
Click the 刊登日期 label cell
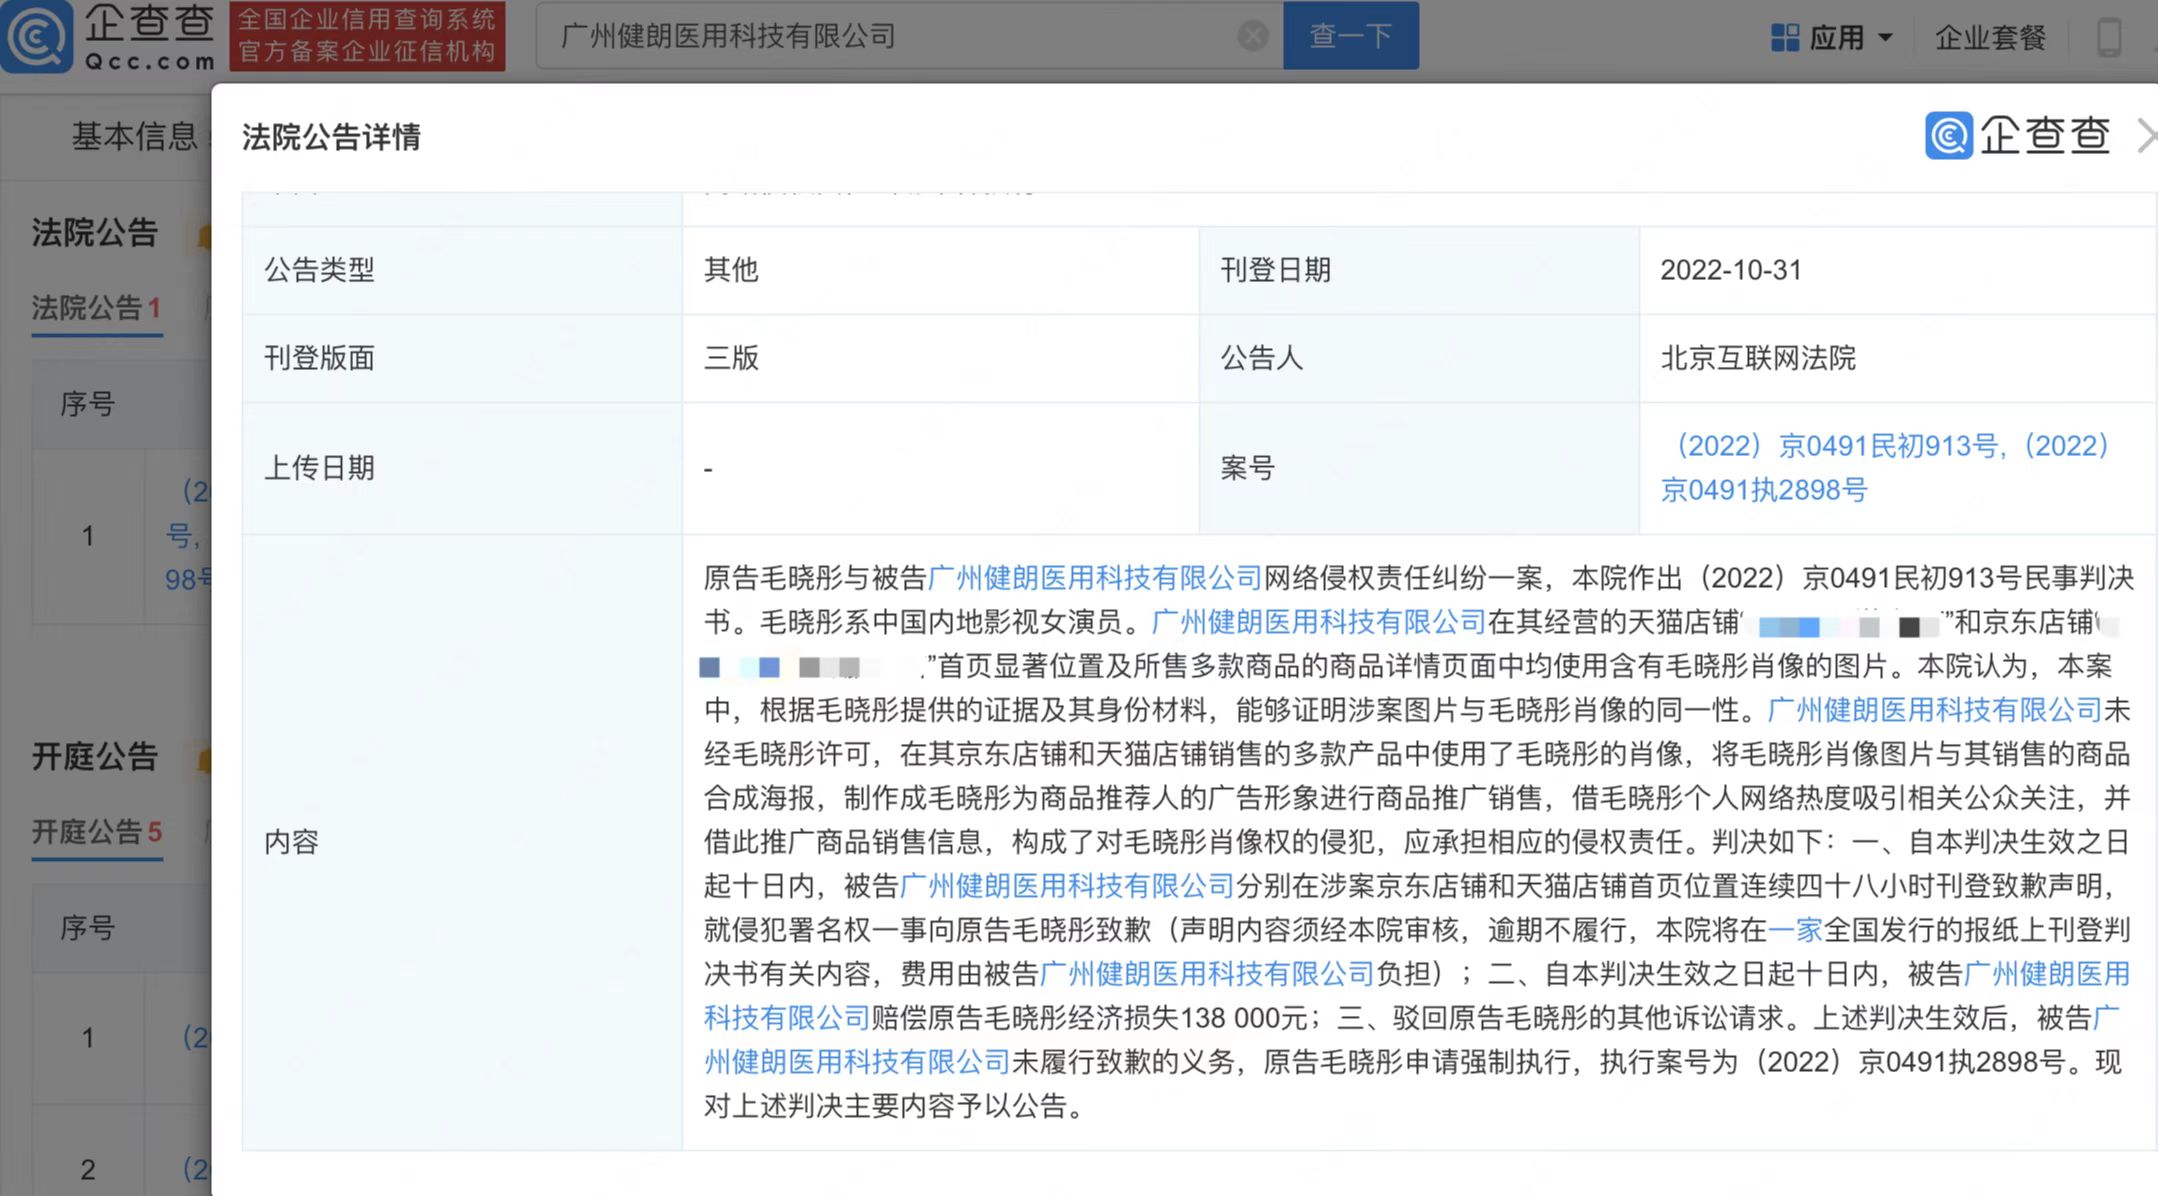pos(1419,270)
